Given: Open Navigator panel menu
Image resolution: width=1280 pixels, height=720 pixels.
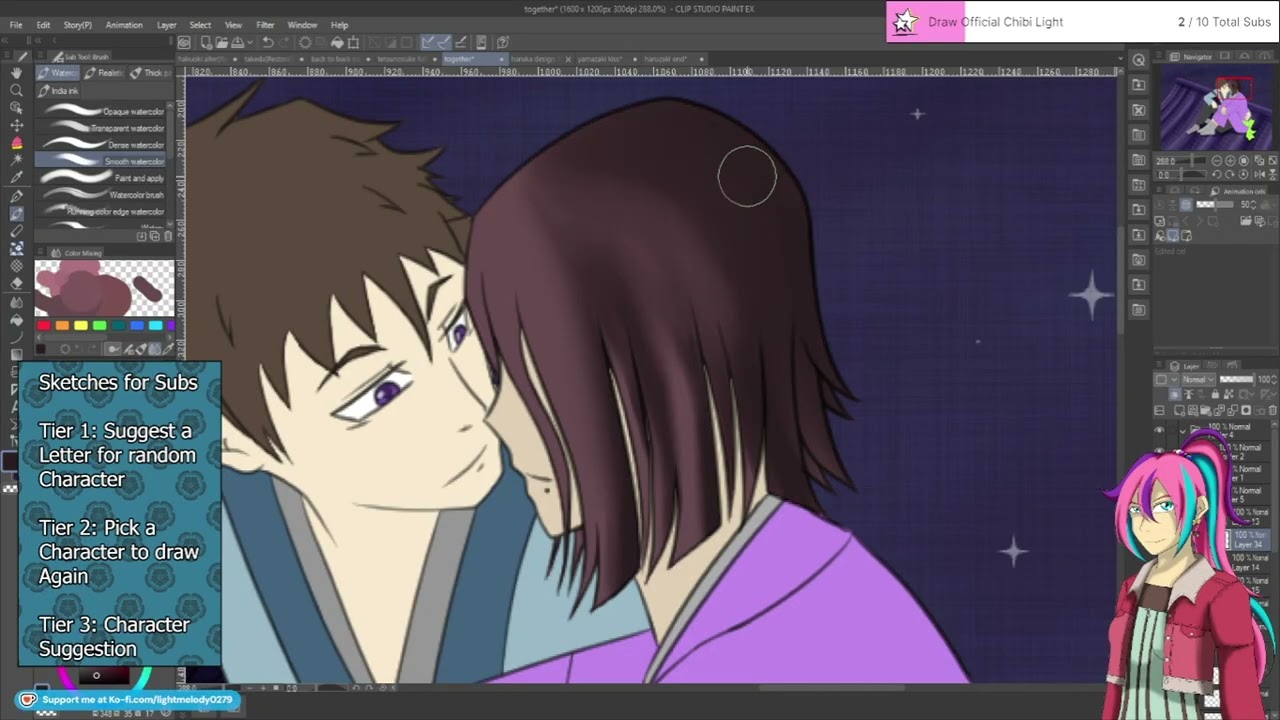Looking at the screenshot, I should pos(1158,55).
